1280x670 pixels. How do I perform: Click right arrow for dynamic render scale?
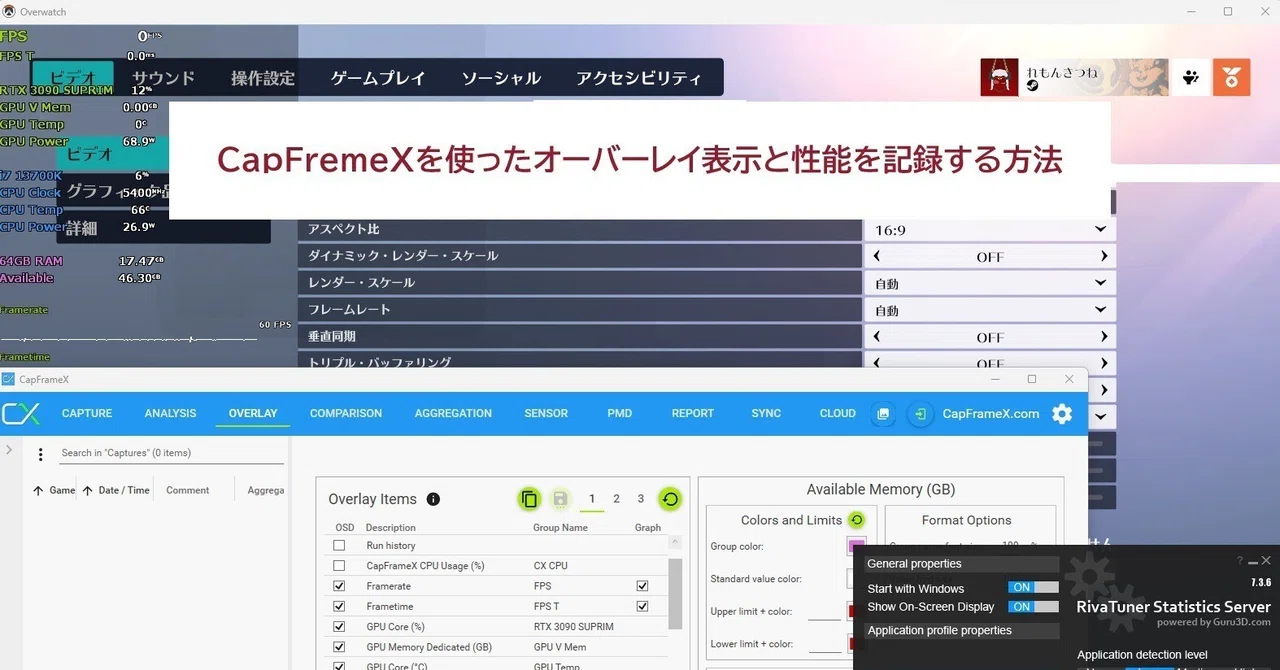point(1104,257)
